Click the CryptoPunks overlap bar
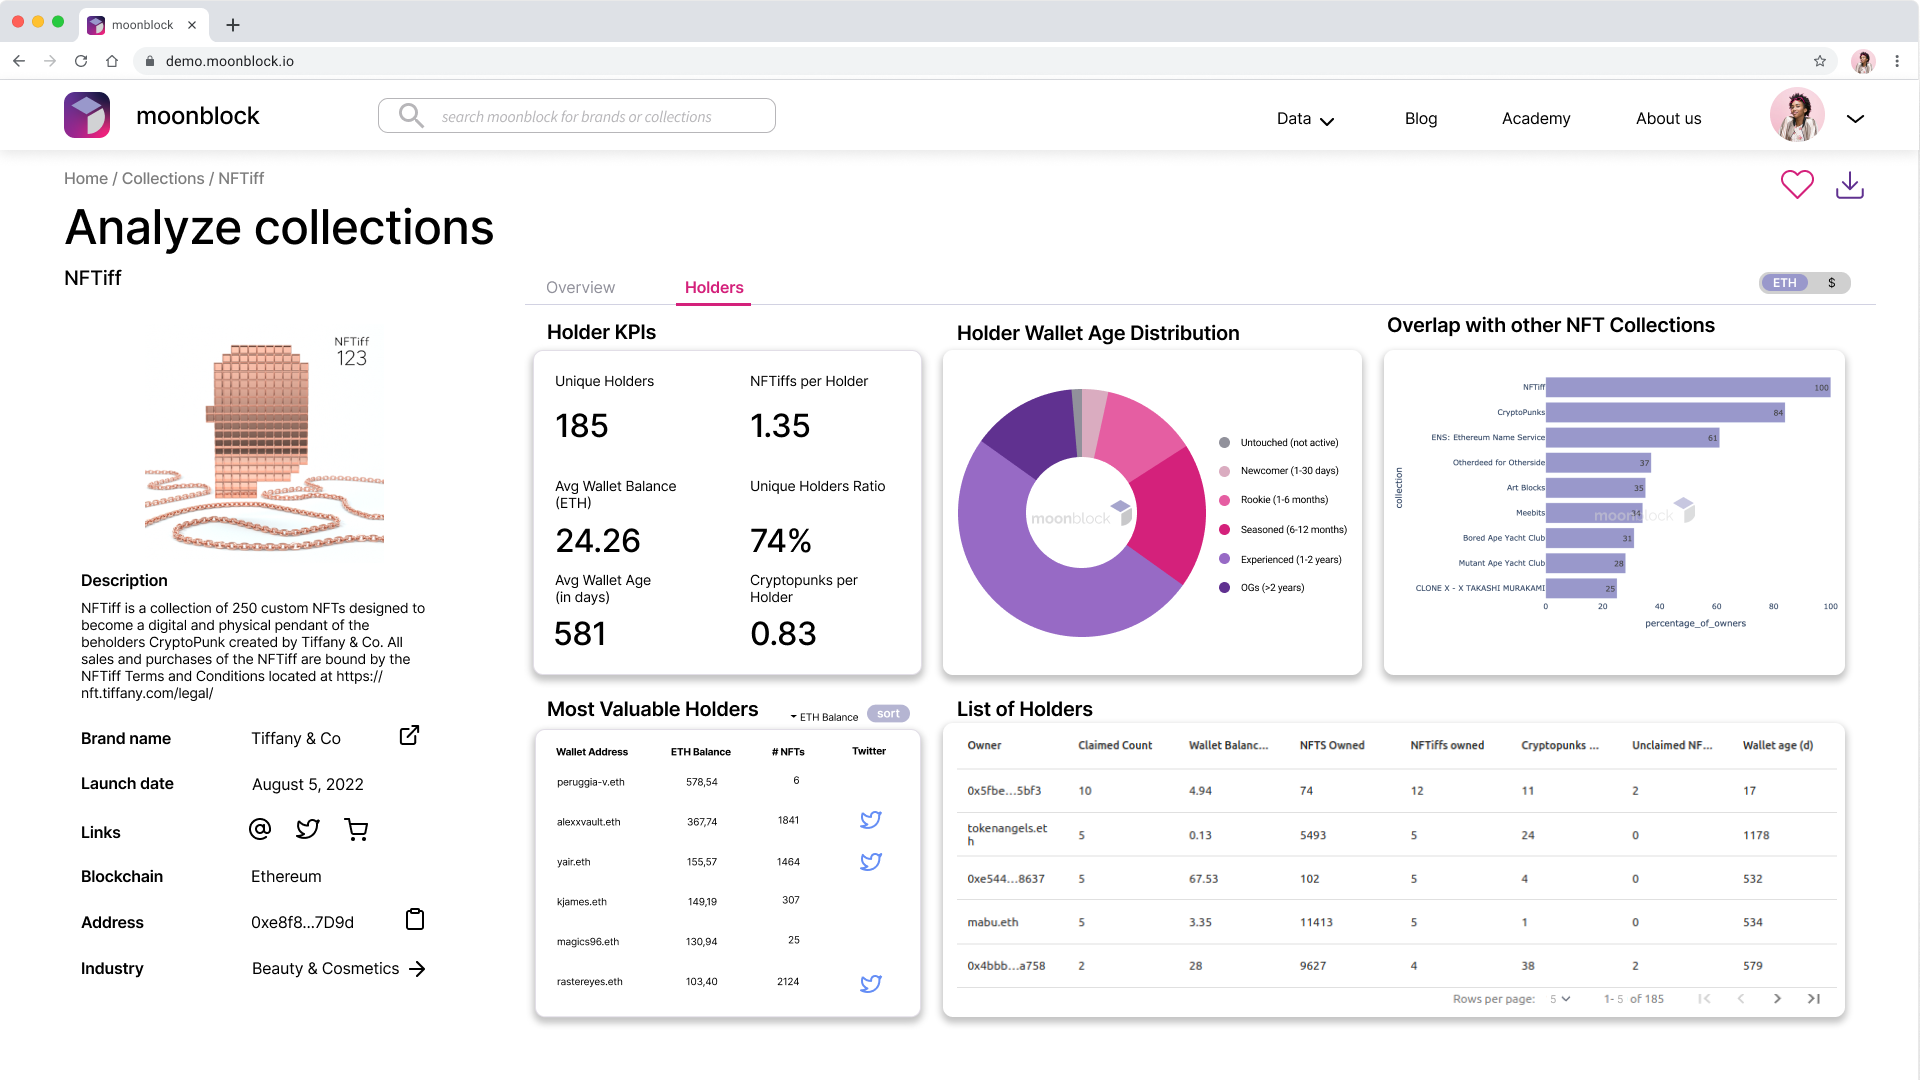This screenshot has width=1920, height=1080. pyautogui.click(x=1665, y=412)
